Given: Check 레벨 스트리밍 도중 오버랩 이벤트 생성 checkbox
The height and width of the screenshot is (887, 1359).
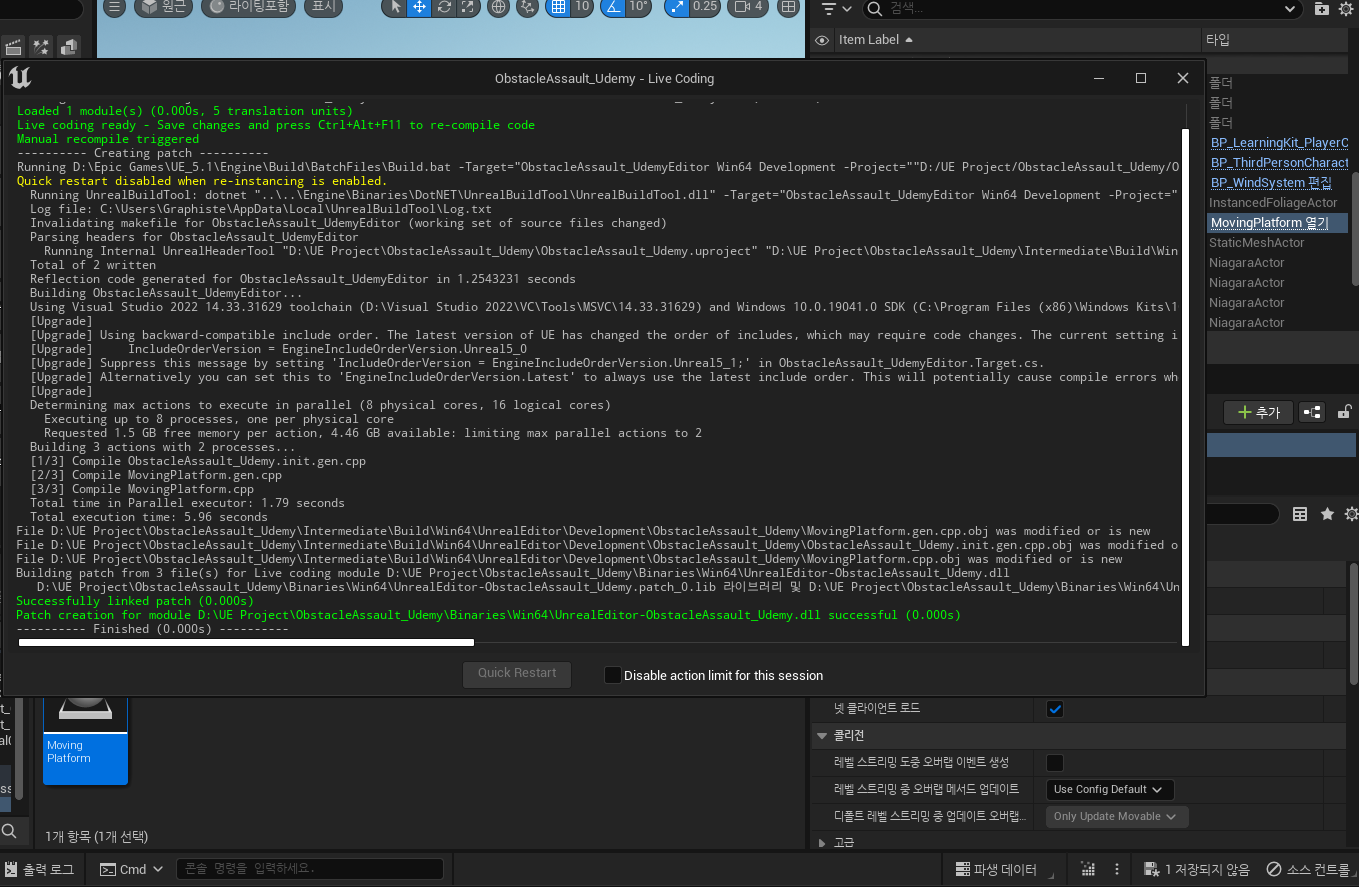Looking at the screenshot, I should [1055, 763].
